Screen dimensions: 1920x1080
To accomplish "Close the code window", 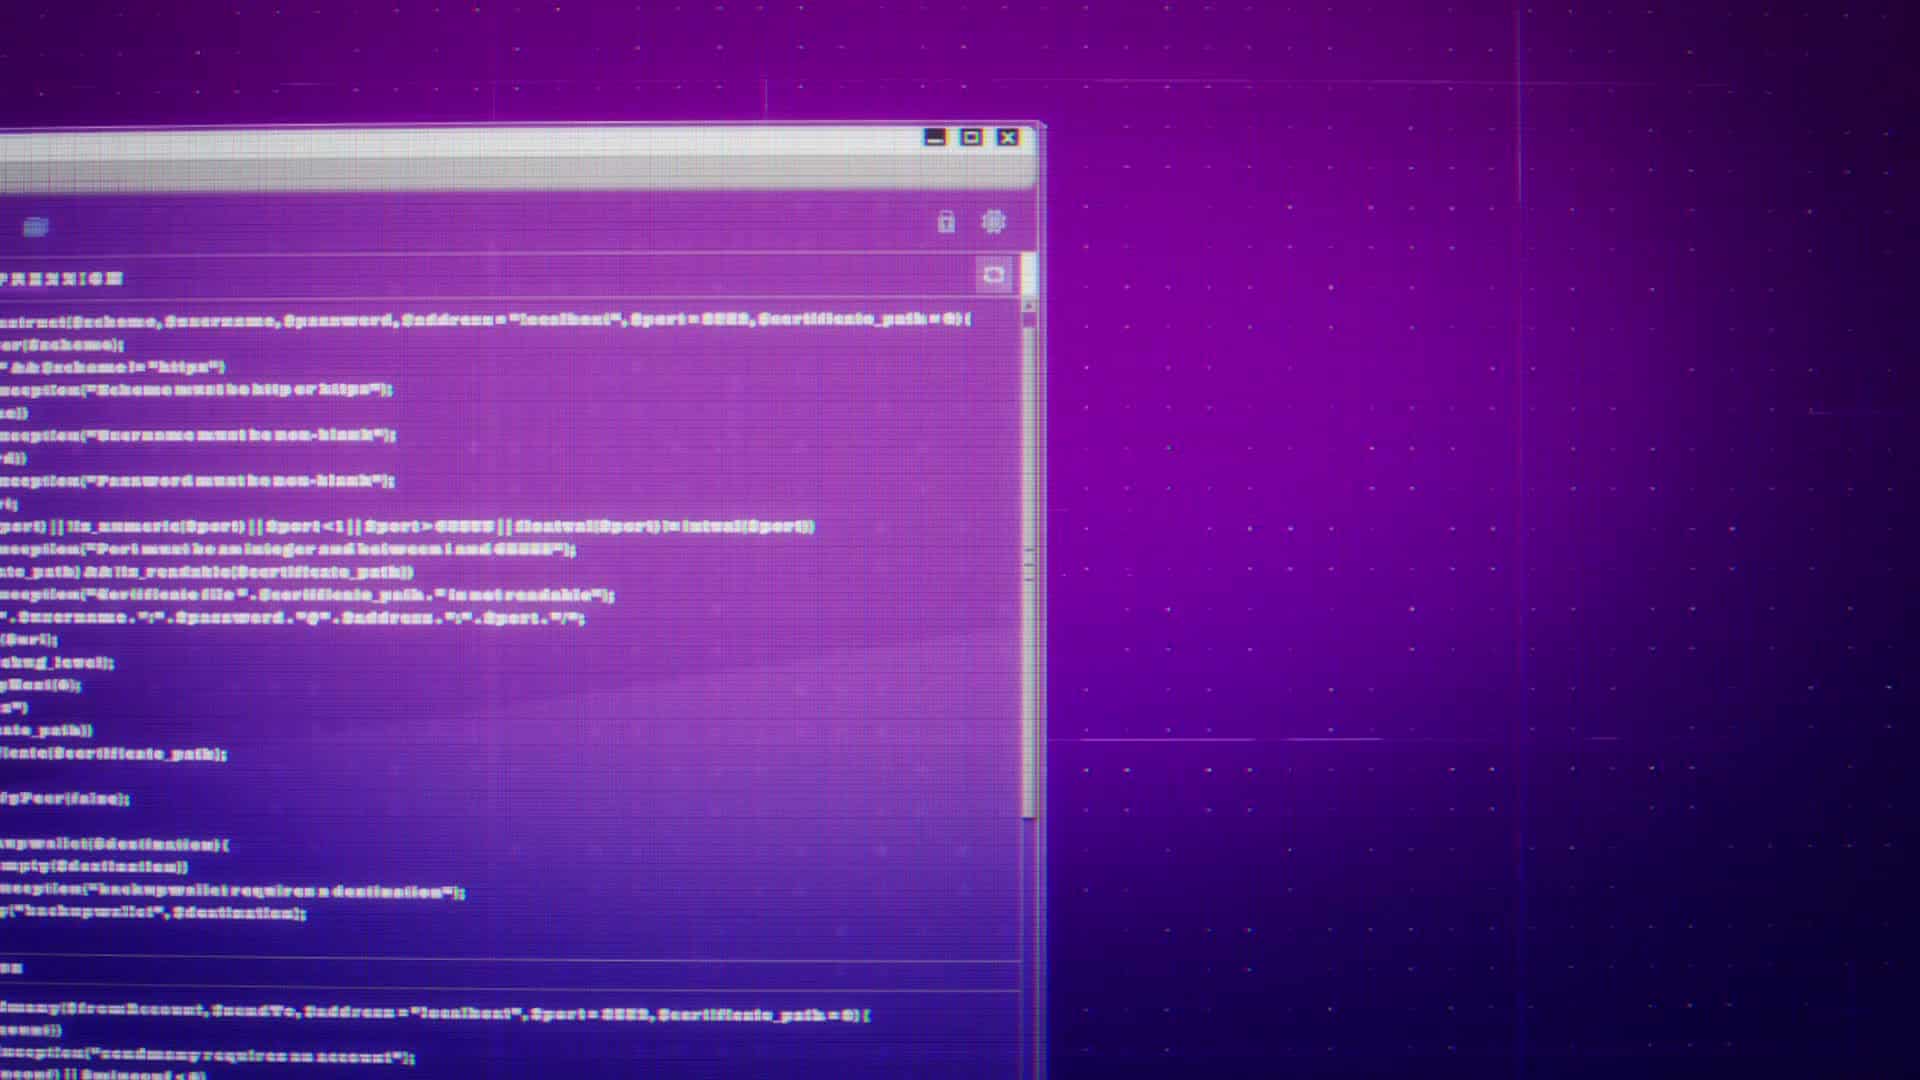I will tap(1008, 138).
